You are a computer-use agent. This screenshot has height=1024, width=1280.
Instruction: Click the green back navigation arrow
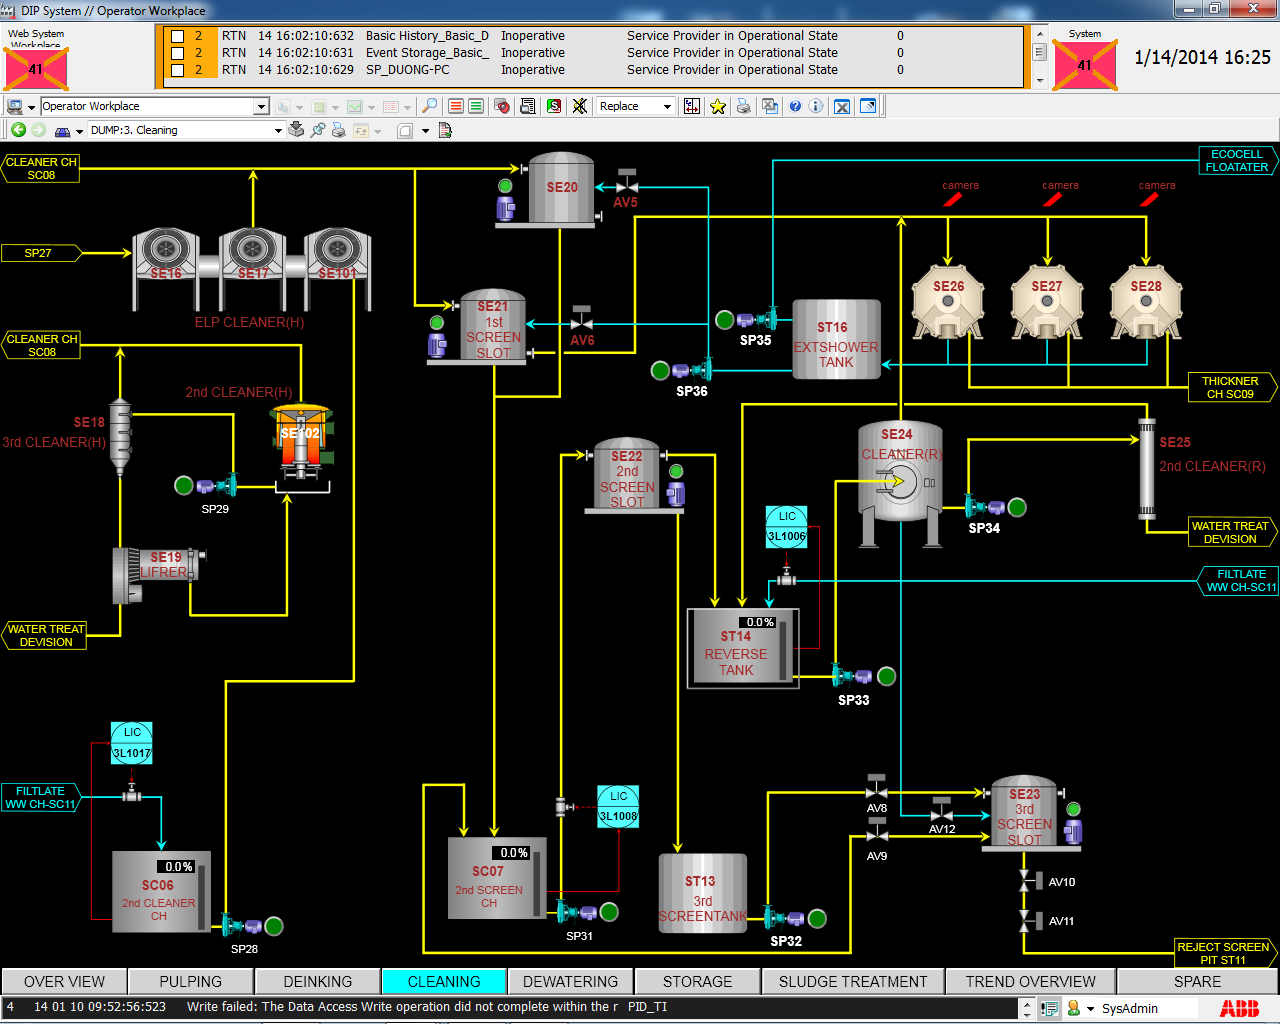pyautogui.click(x=18, y=130)
